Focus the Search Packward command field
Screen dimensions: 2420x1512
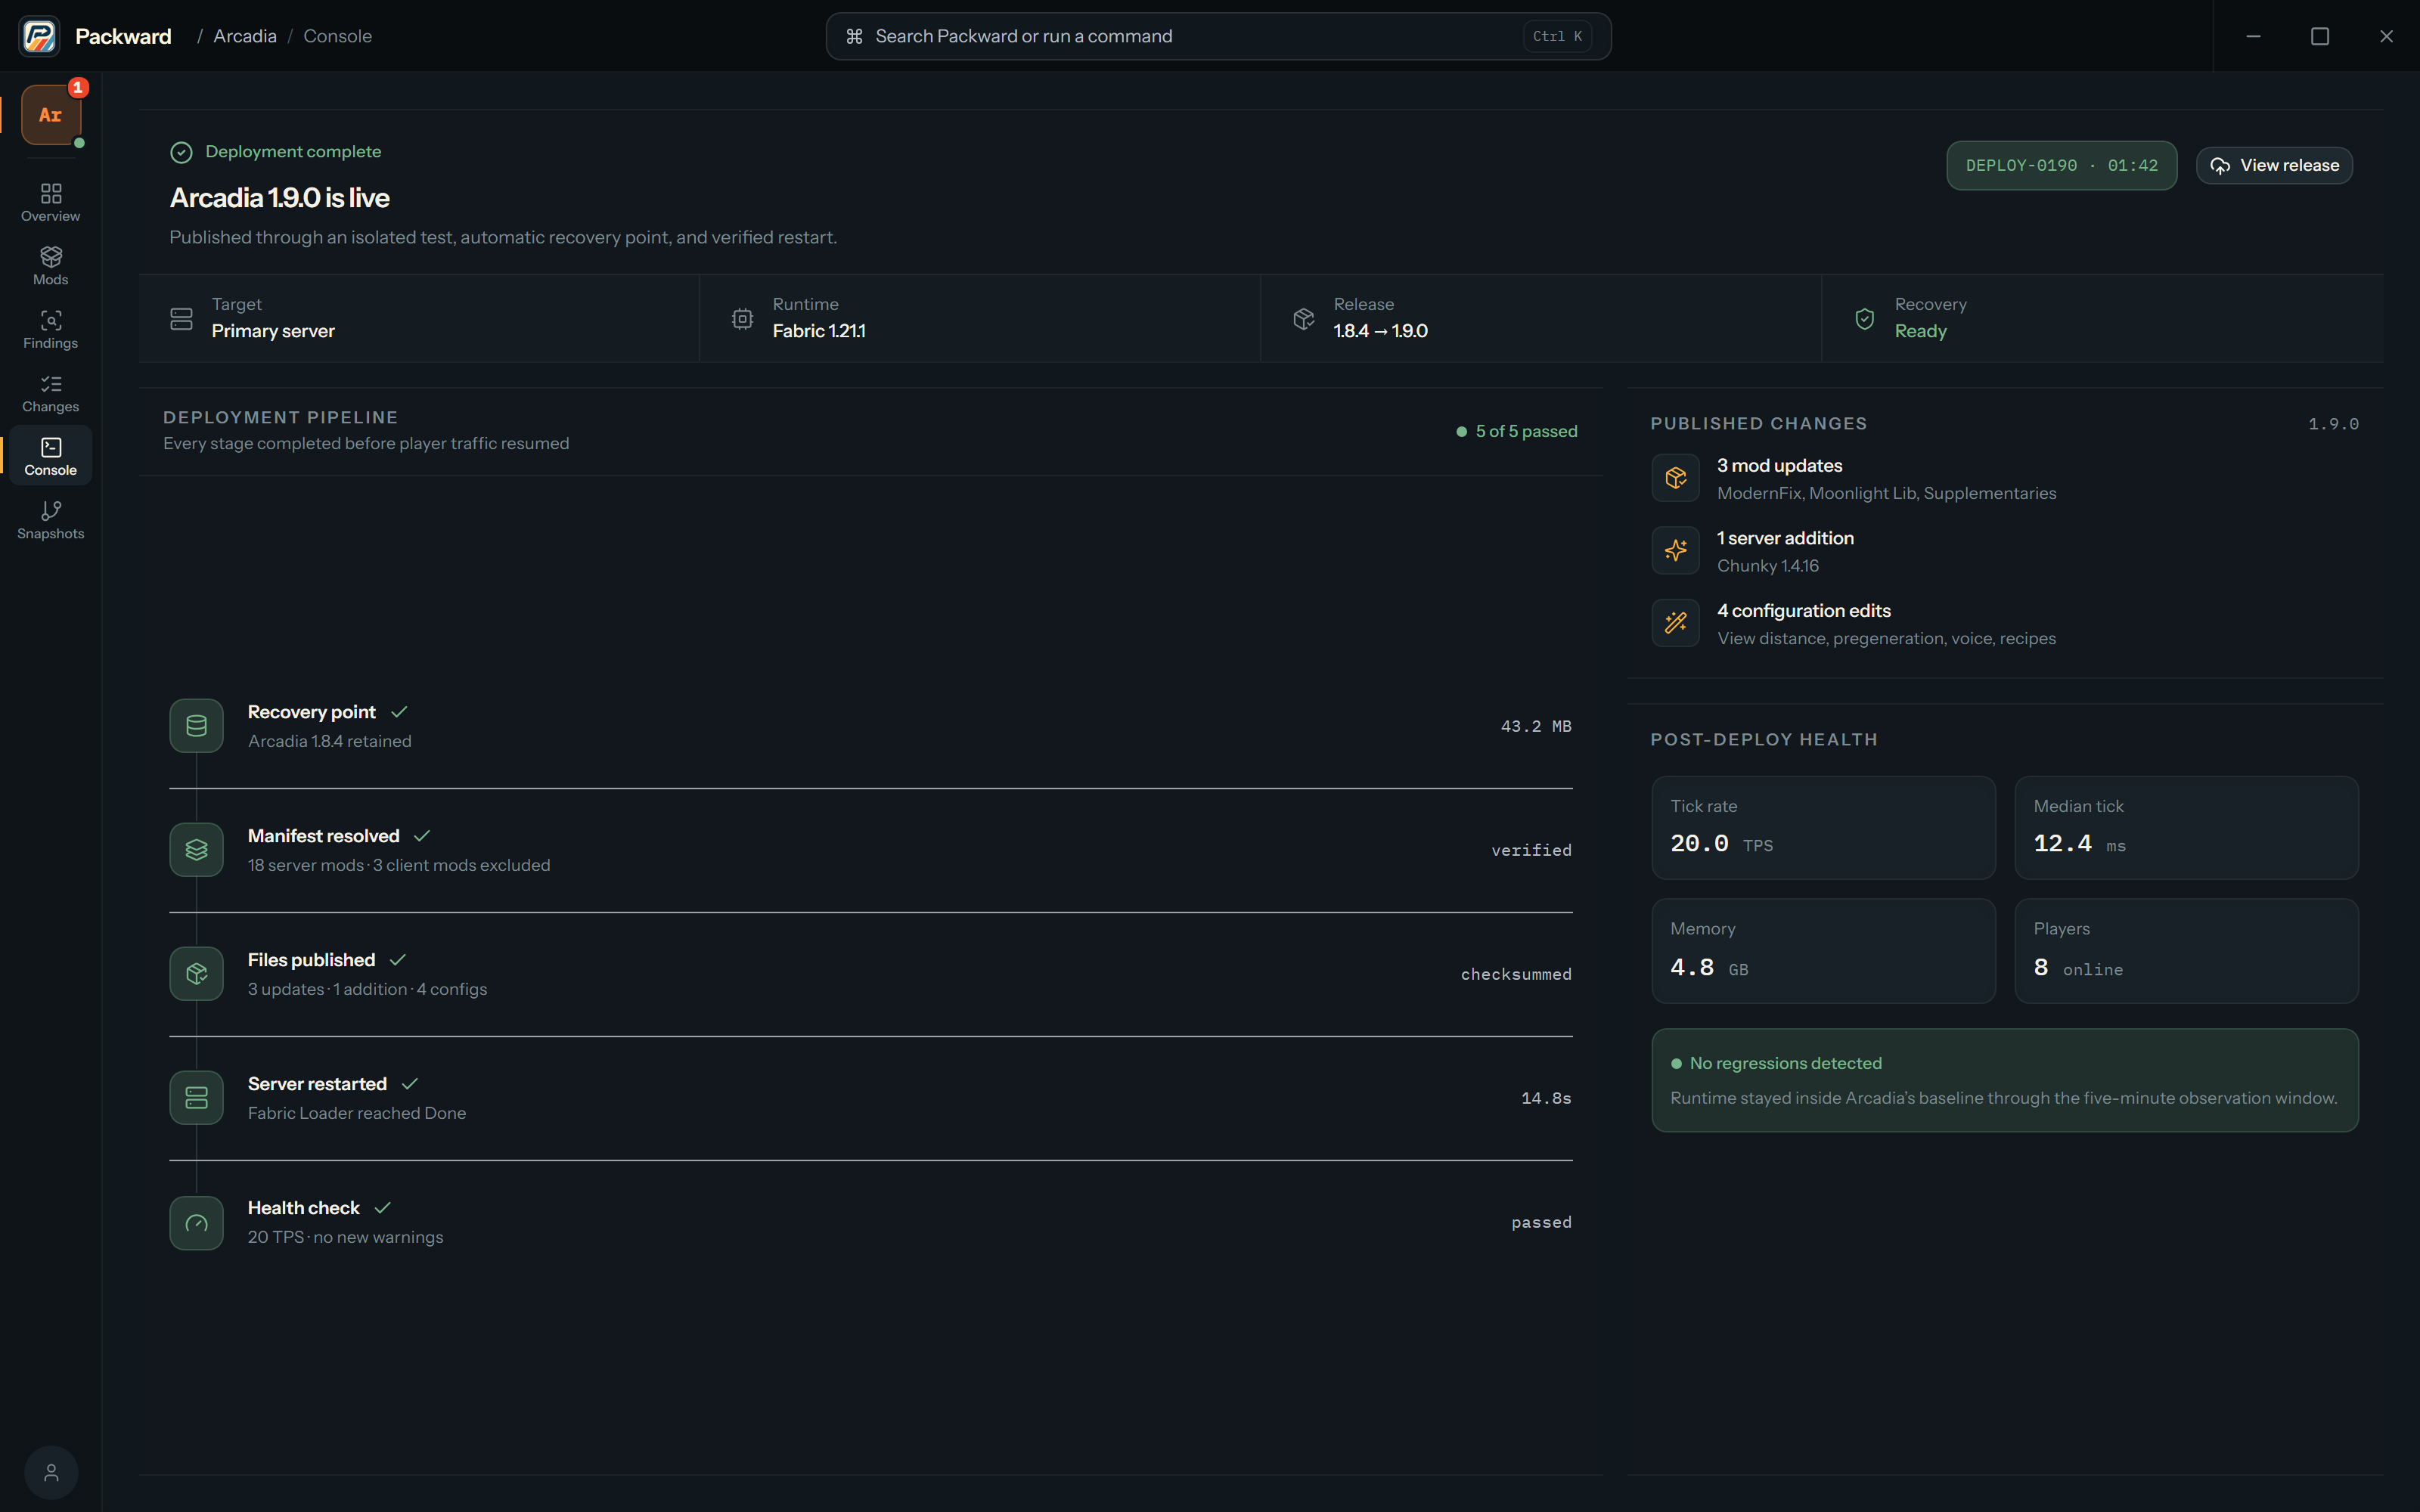click(x=1218, y=36)
